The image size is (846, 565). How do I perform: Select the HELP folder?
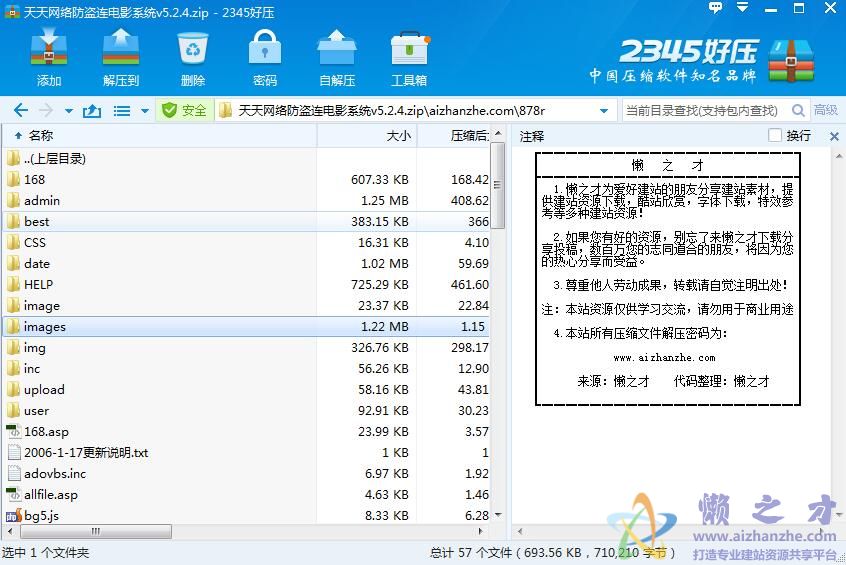[246, 284]
